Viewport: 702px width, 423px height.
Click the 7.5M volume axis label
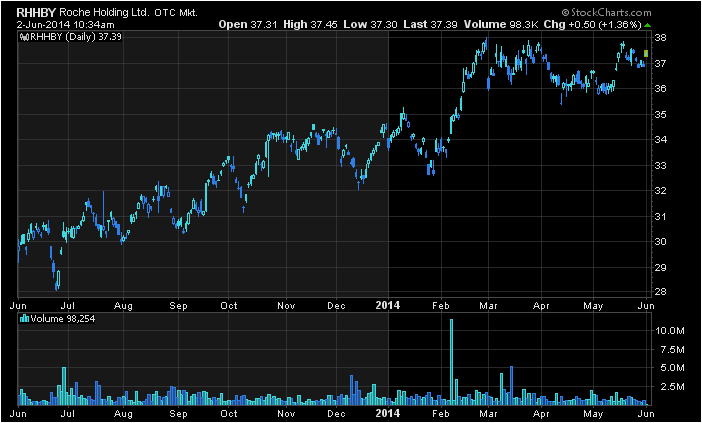(672, 350)
